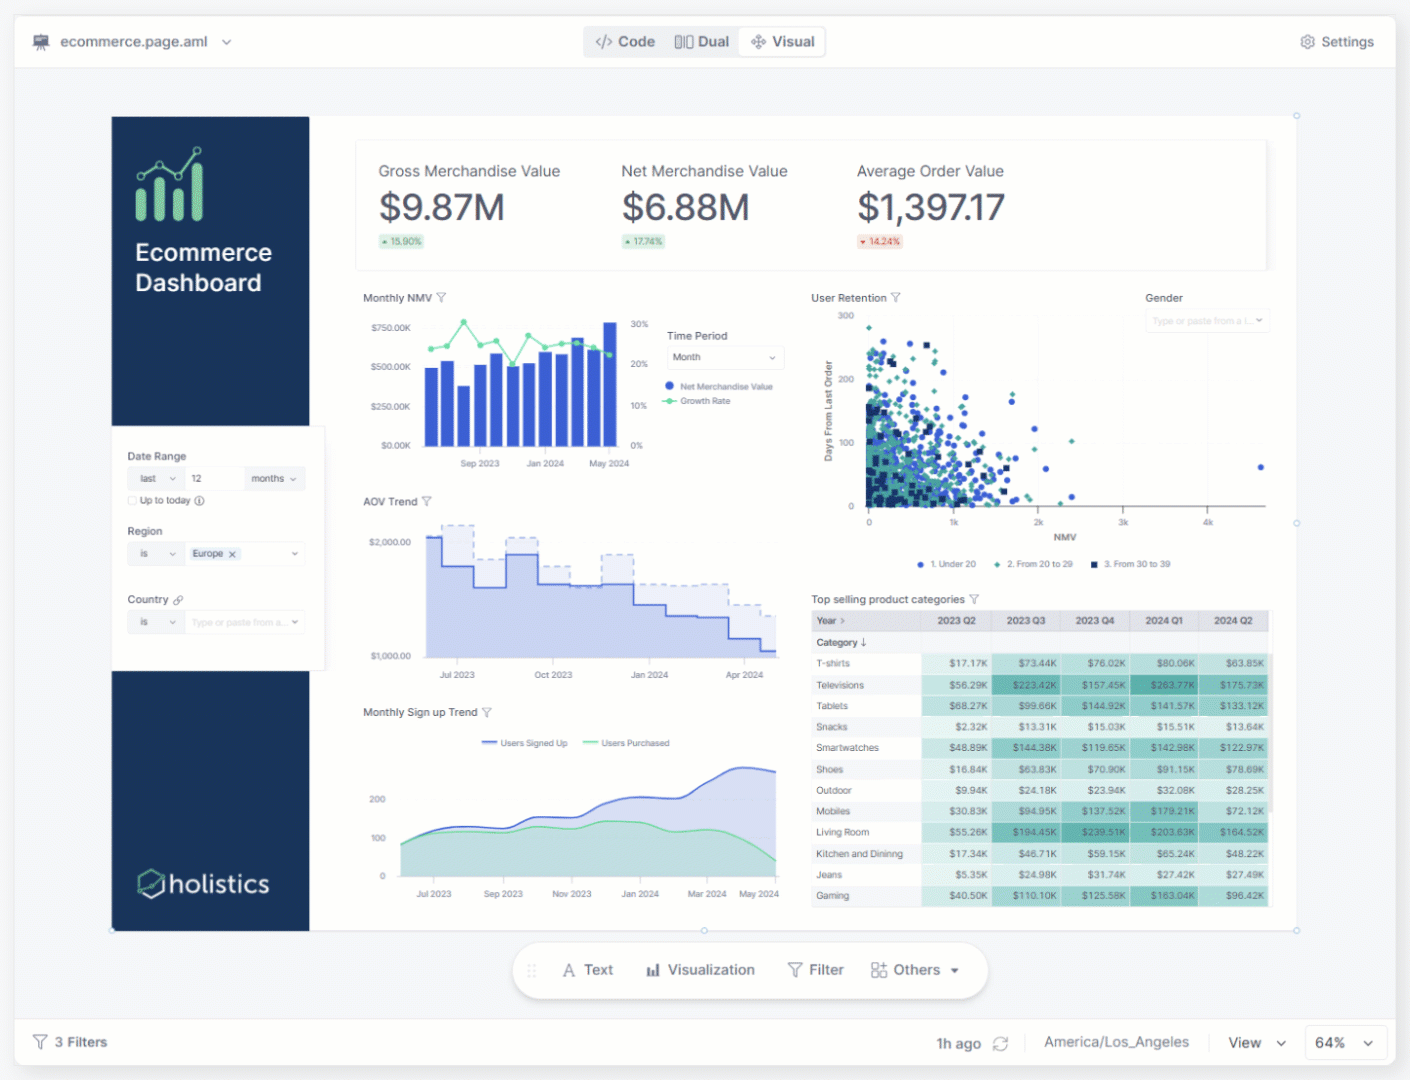
Task: Open the View dropdown in status bar
Action: 1255,1042
